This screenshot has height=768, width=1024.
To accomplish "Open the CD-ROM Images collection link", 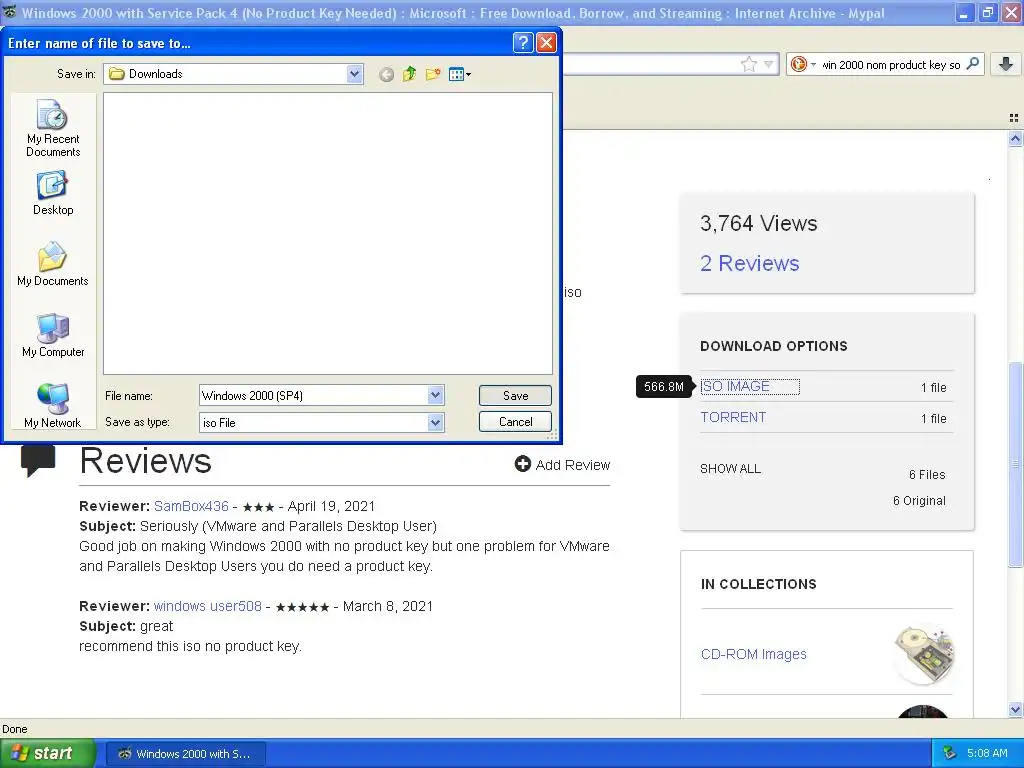I will pyautogui.click(x=754, y=654).
